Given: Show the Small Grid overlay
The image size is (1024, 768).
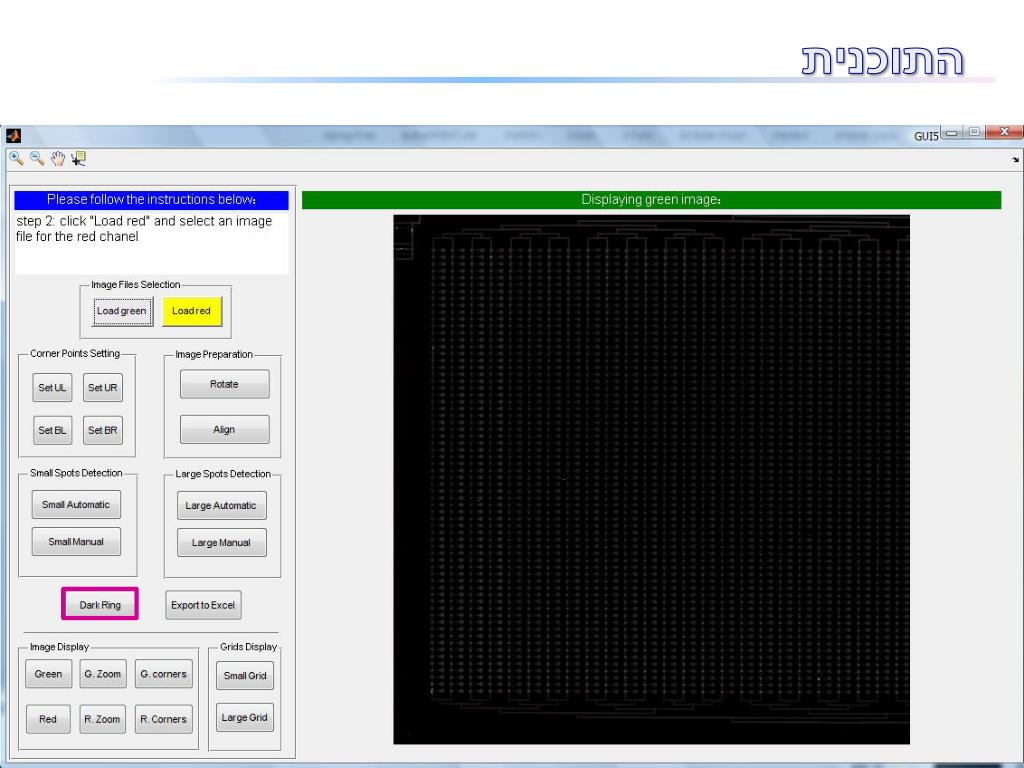Looking at the screenshot, I should pos(245,676).
